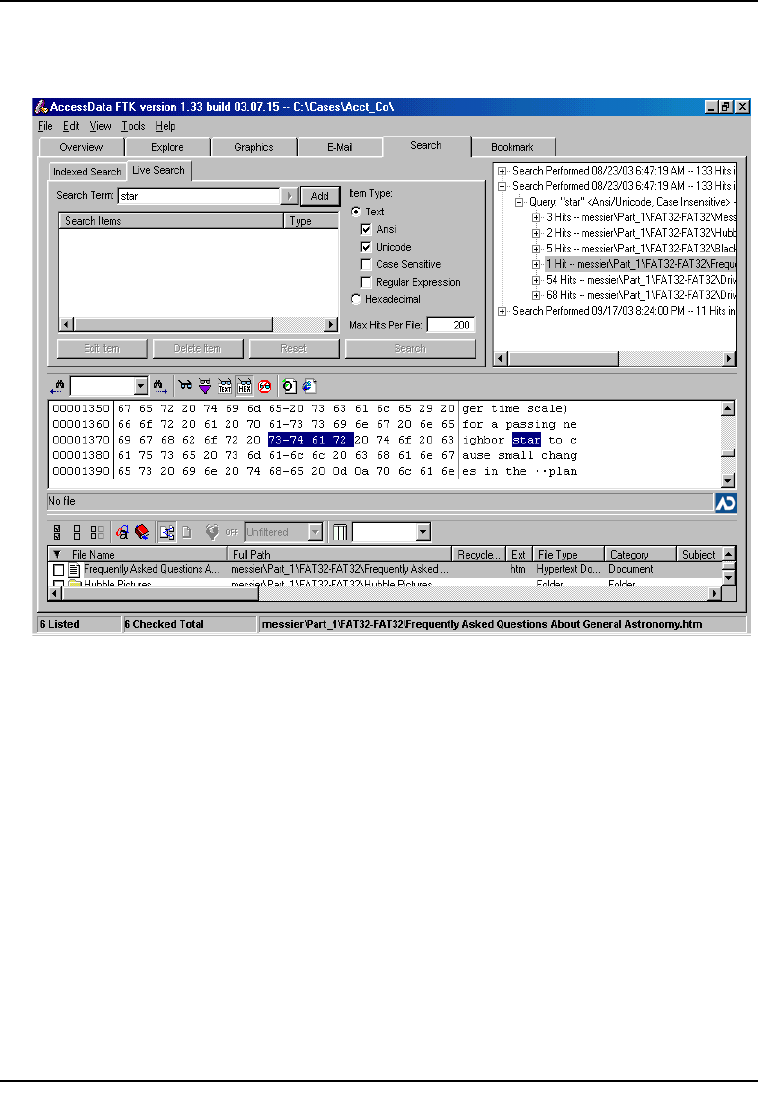758x1117 pixels.
Task: Click the FAQ document file icon
Action: (x=73, y=570)
